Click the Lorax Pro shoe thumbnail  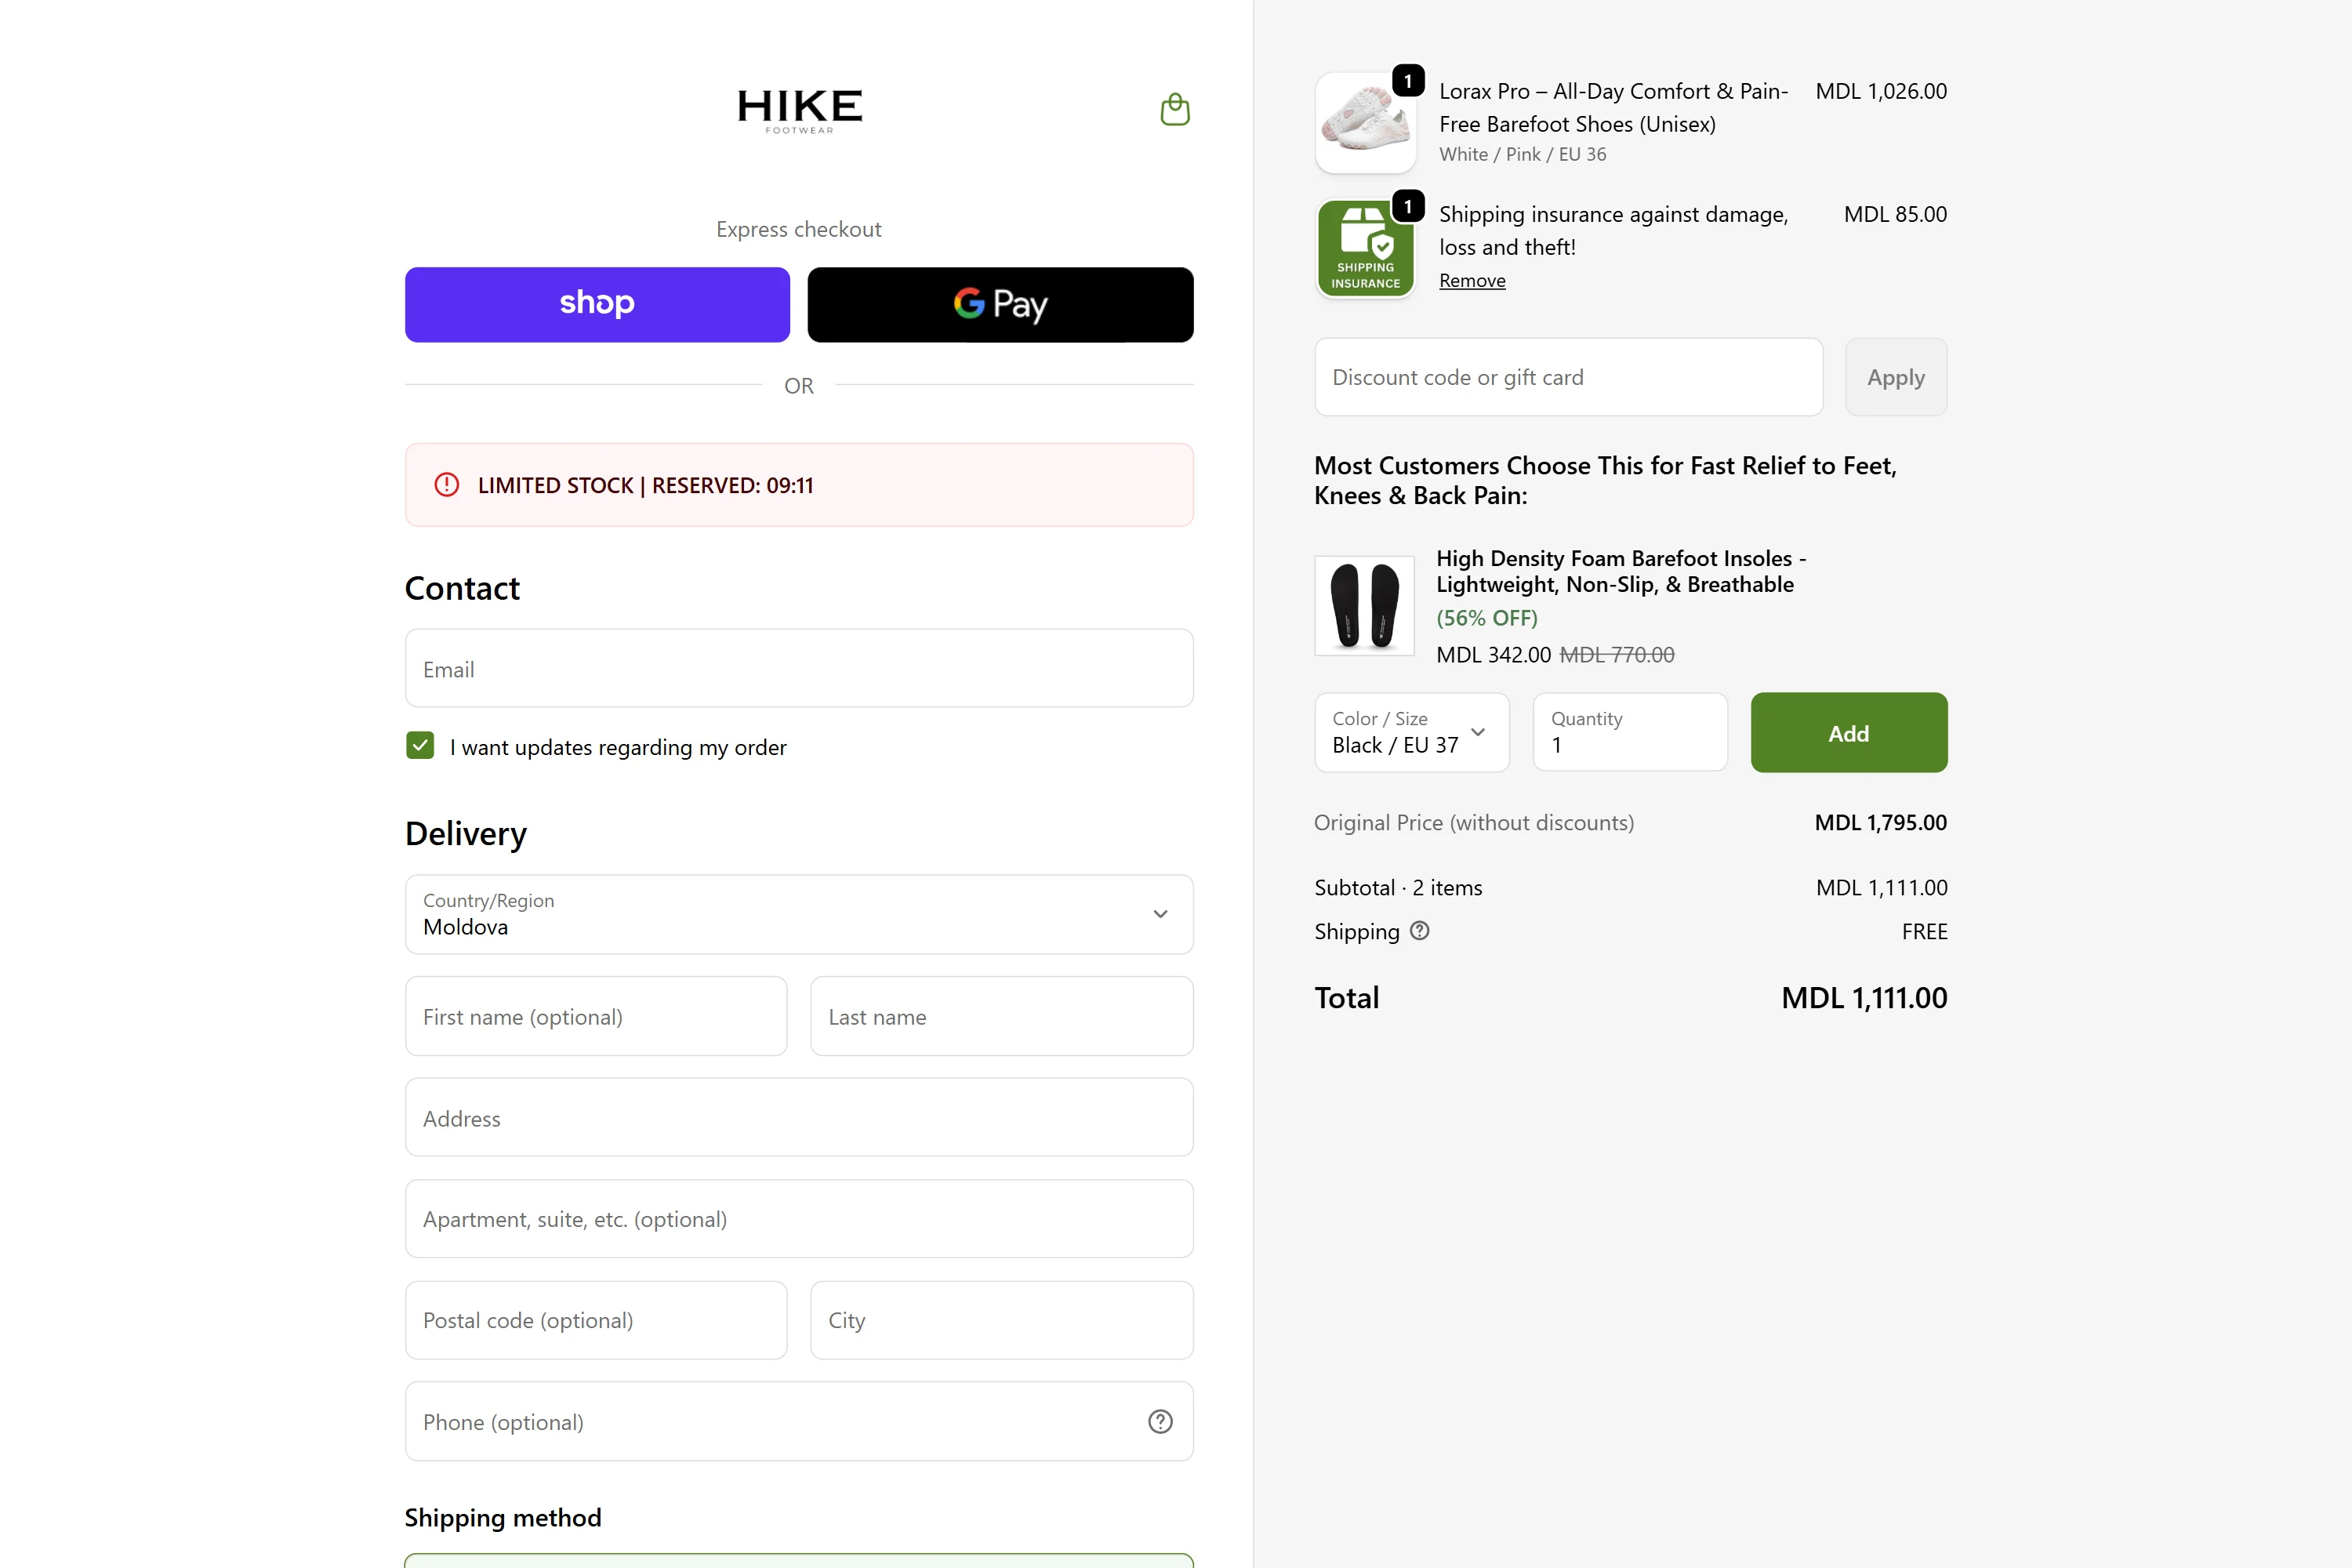point(1365,122)
